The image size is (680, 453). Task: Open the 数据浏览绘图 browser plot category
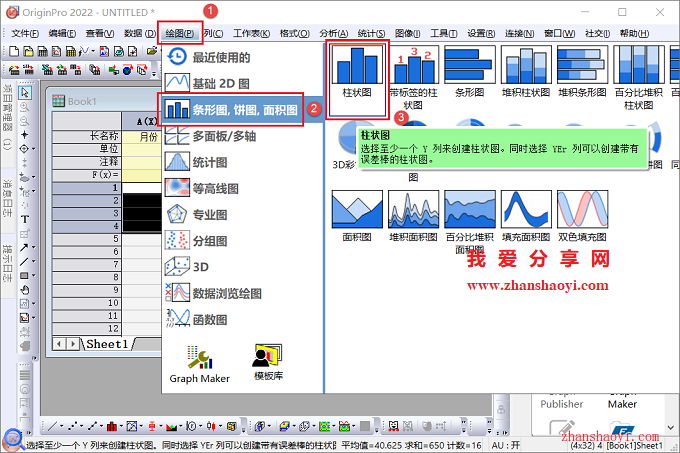click(x=242, y=293)
